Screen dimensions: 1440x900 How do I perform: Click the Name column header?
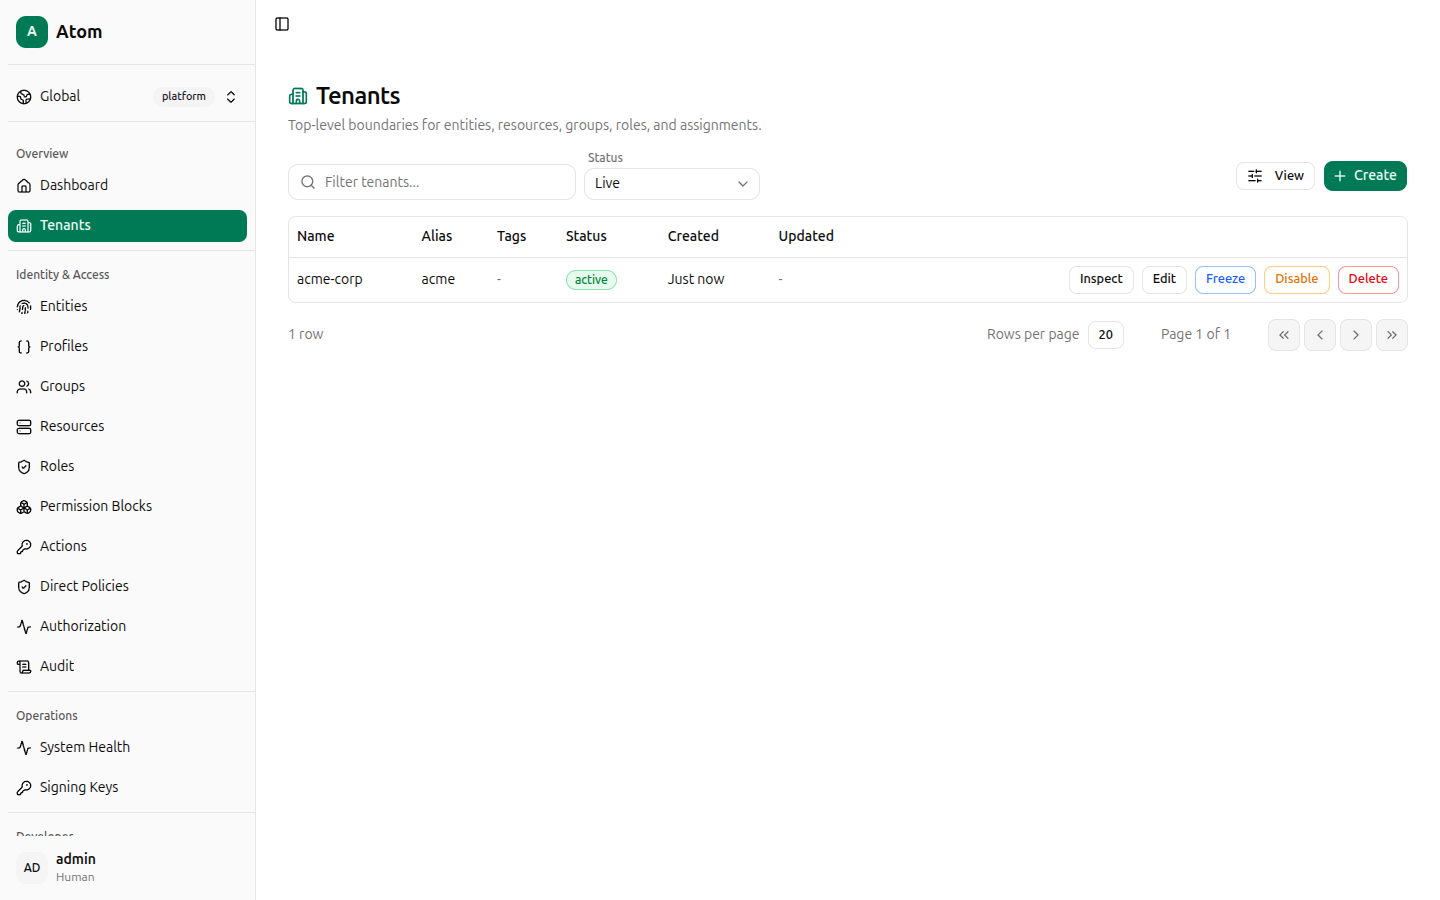click(316, 237)
